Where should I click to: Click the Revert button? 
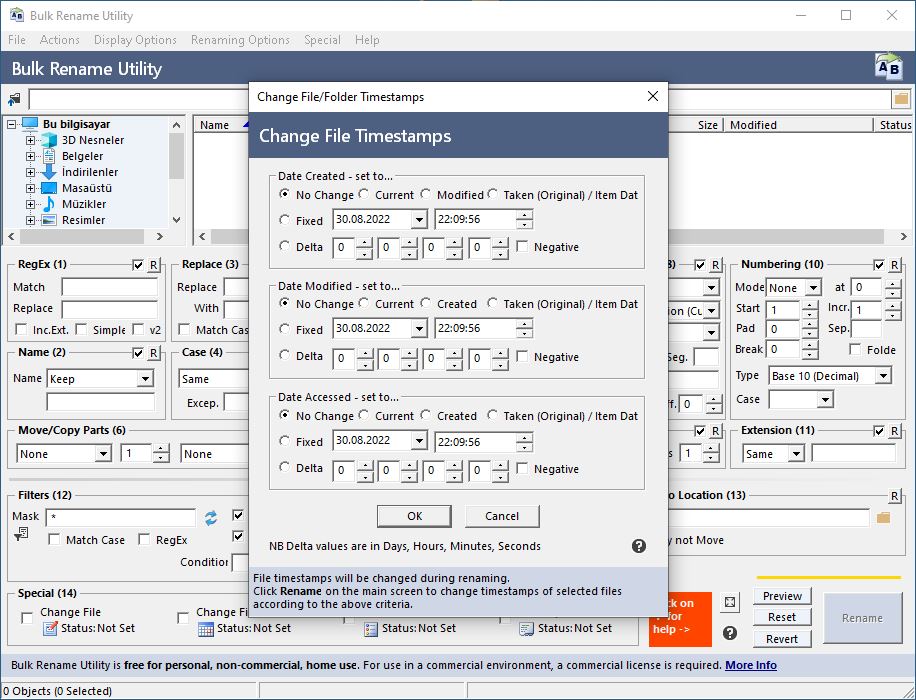click(782, 639)
